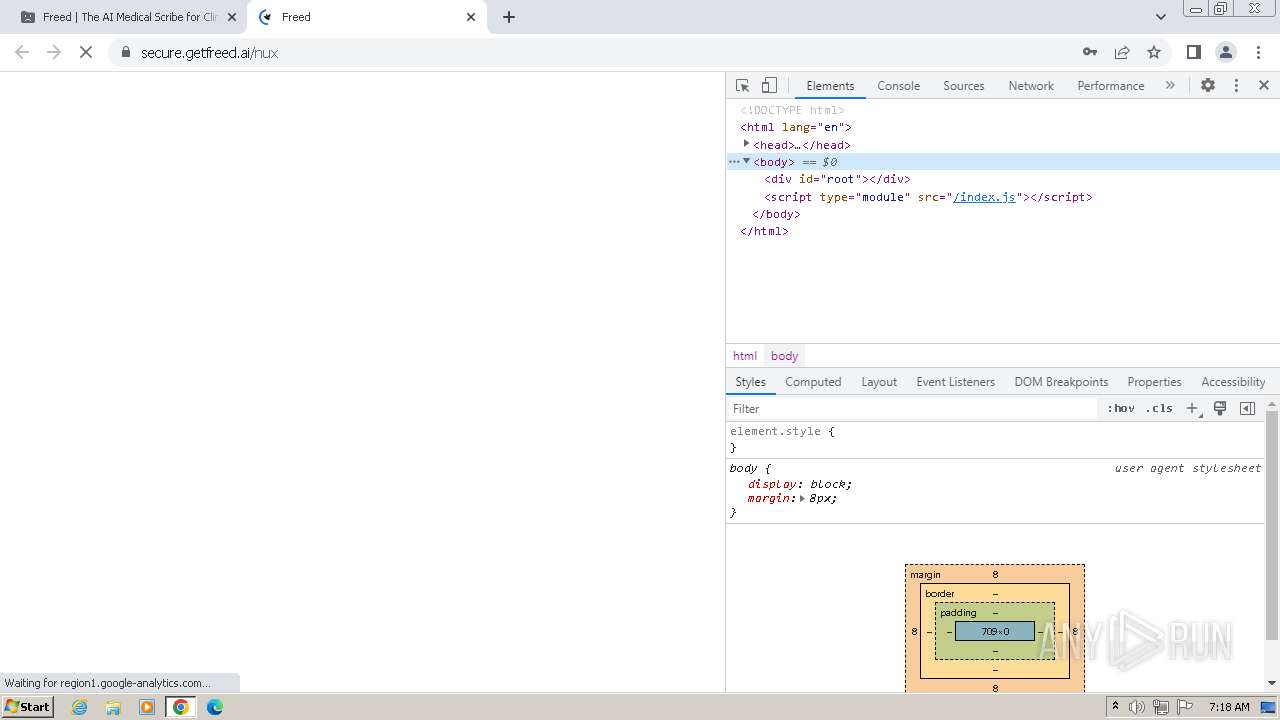1280x720 pixels.
Task: View site information lock icon
Action: coord(125,52)
